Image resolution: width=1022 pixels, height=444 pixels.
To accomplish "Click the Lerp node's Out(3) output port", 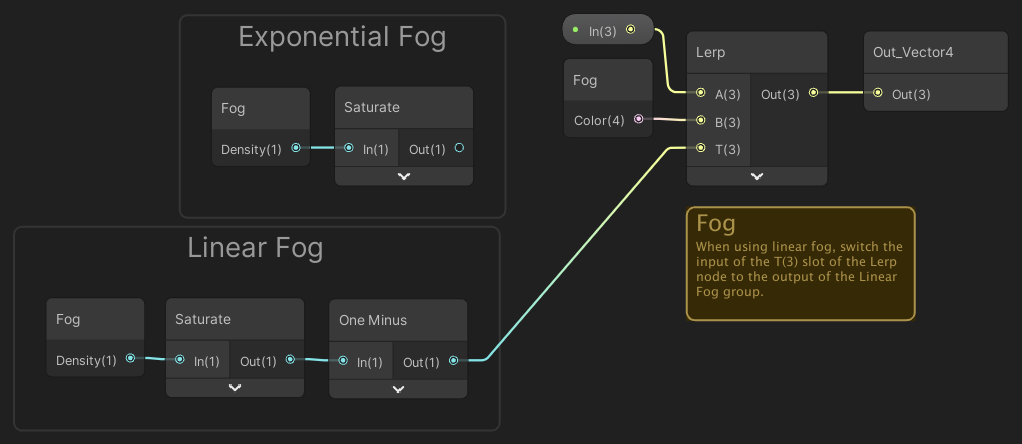I will 813,93.
